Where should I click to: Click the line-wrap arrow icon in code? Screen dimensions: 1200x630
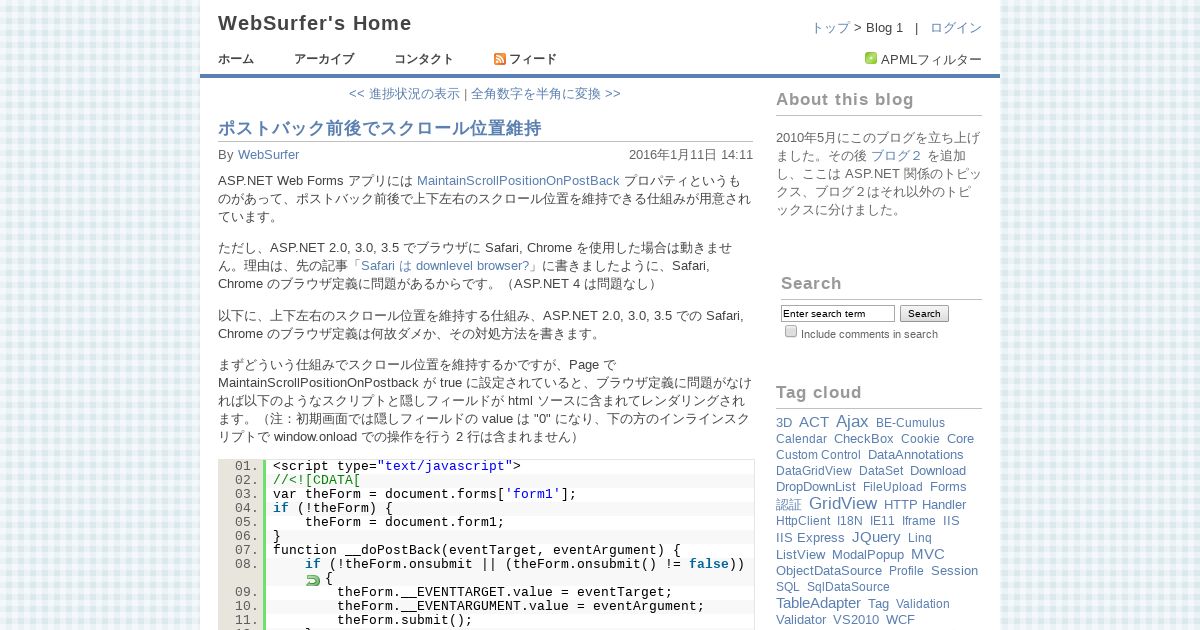pyautogui.click(x=313, y=579)
